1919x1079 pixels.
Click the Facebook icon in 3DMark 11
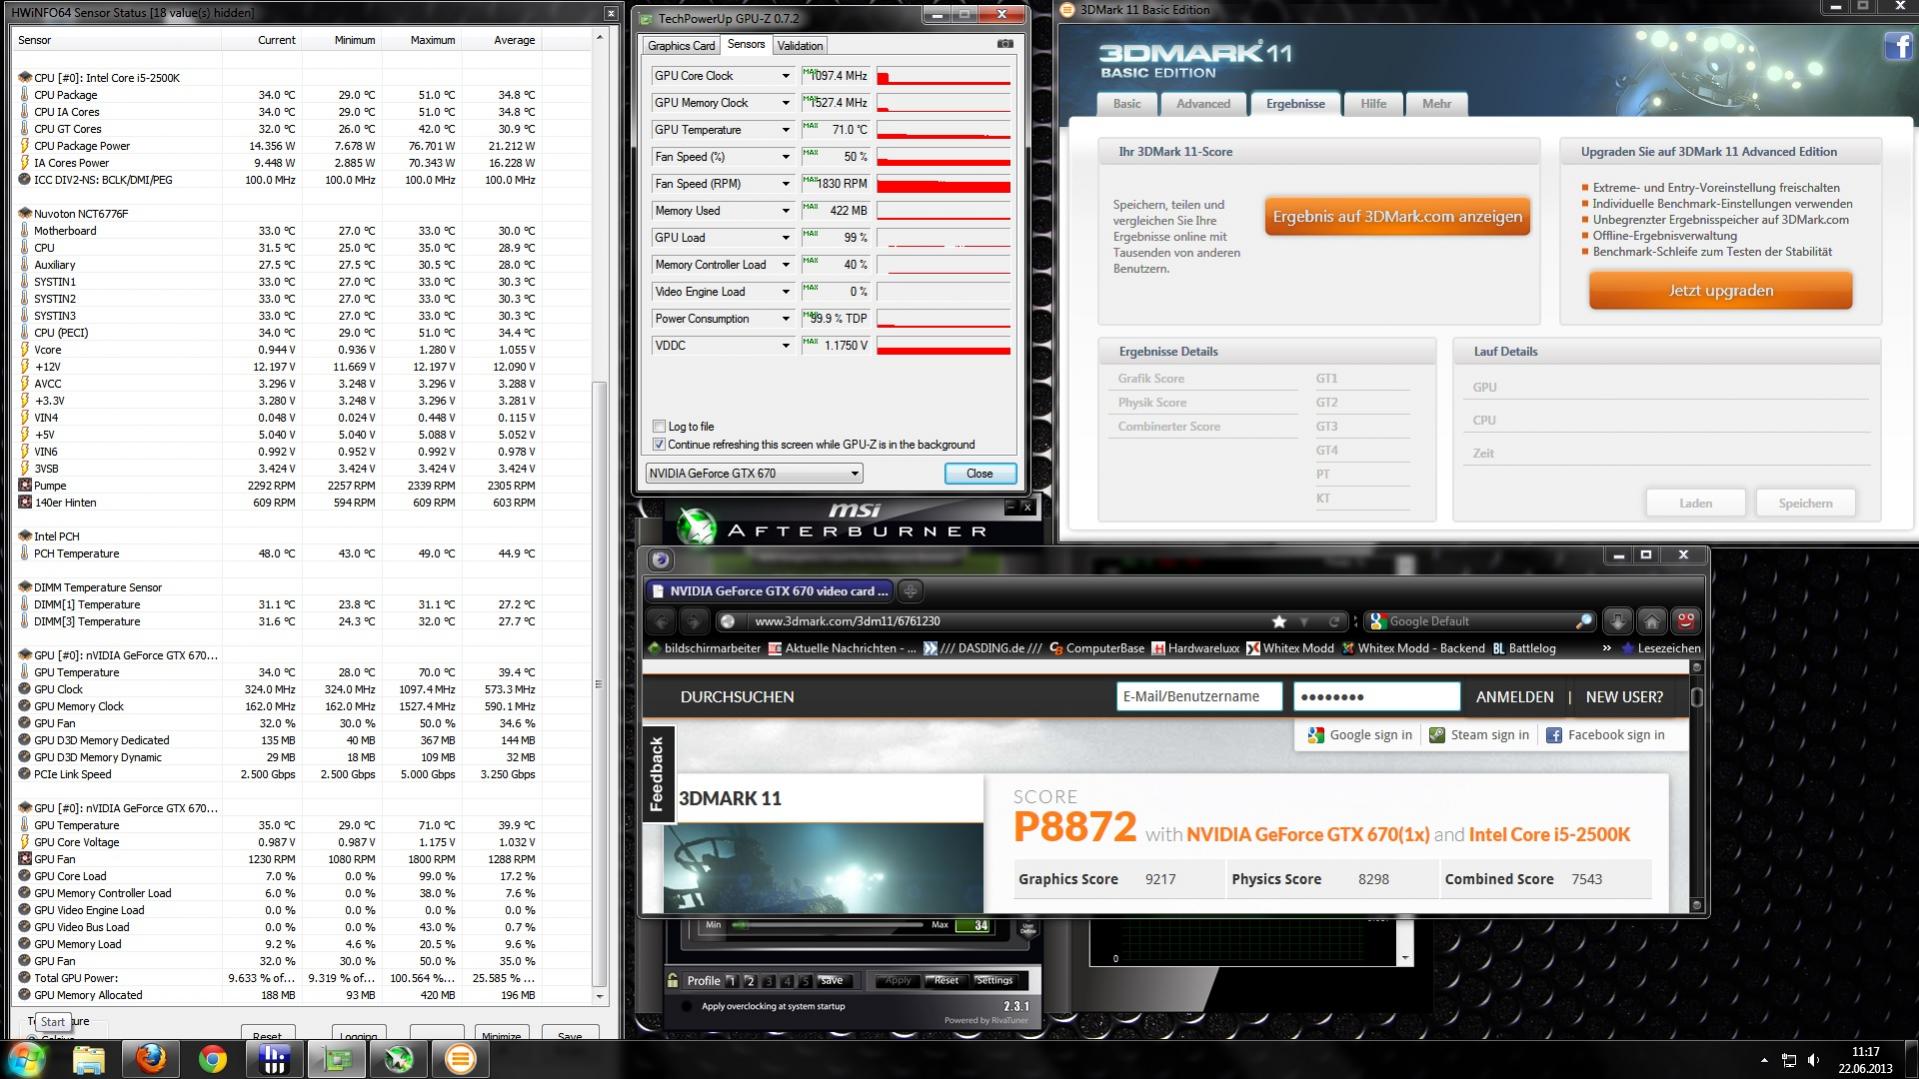(1897, 46)
